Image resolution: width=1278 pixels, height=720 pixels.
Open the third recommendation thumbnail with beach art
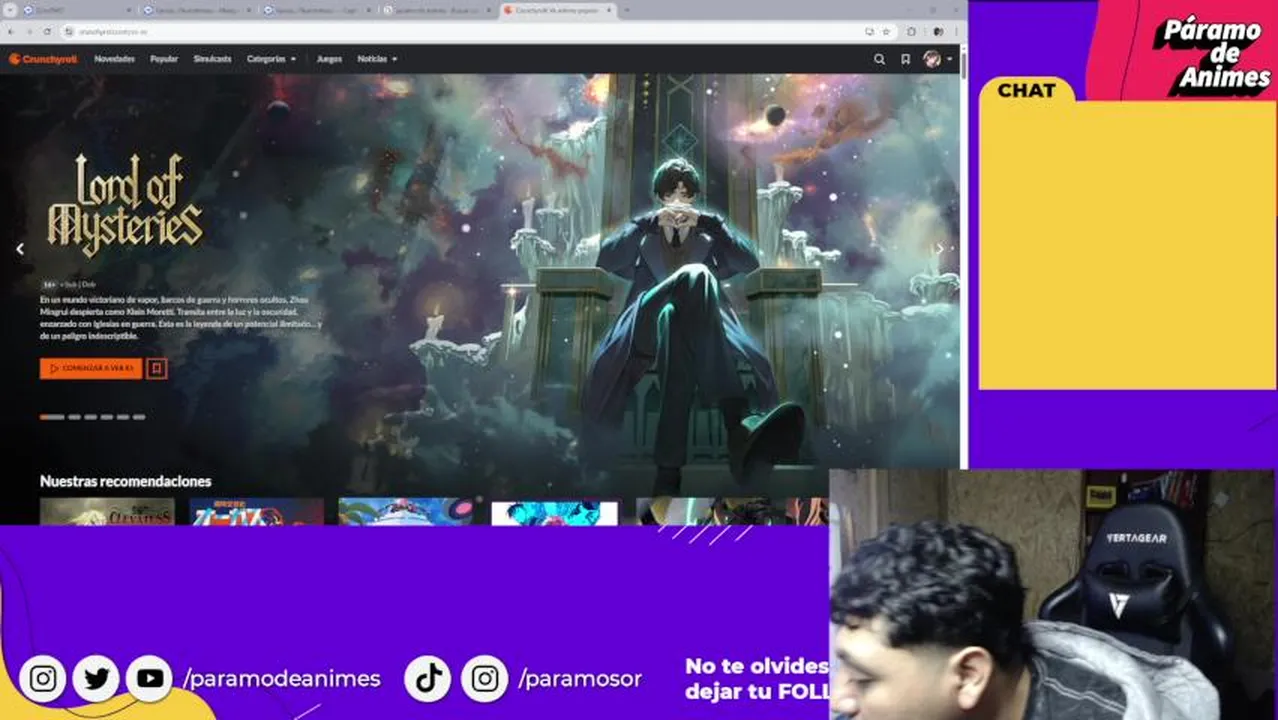pyautogui.click(x=406, y=511)
